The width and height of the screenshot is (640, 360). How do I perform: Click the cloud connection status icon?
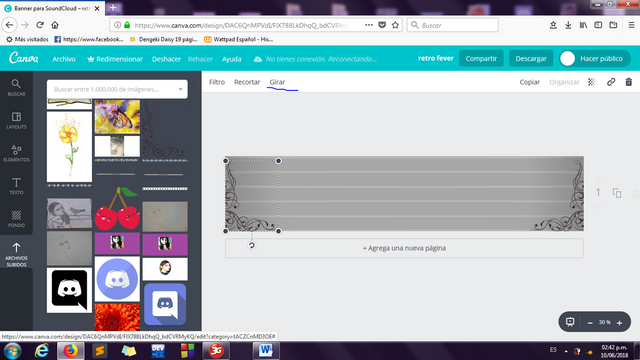(258, 59)
